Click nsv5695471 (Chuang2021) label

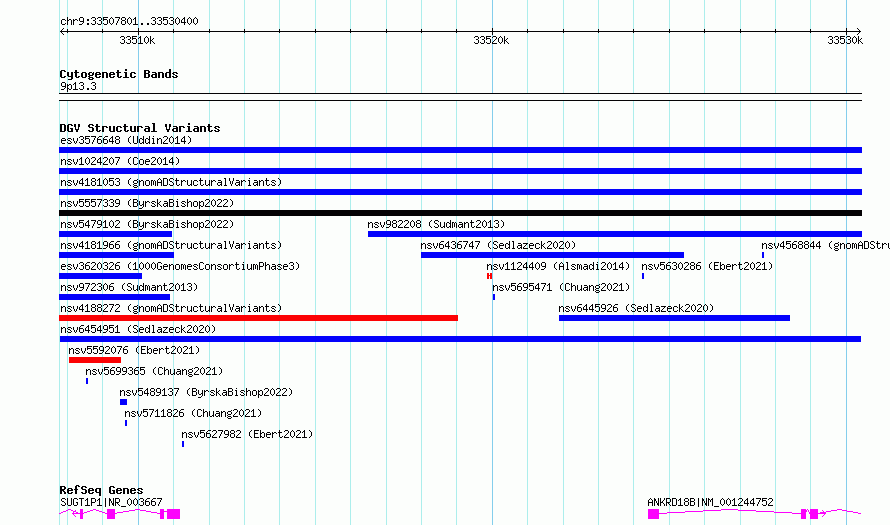click(x=561, y=287)
